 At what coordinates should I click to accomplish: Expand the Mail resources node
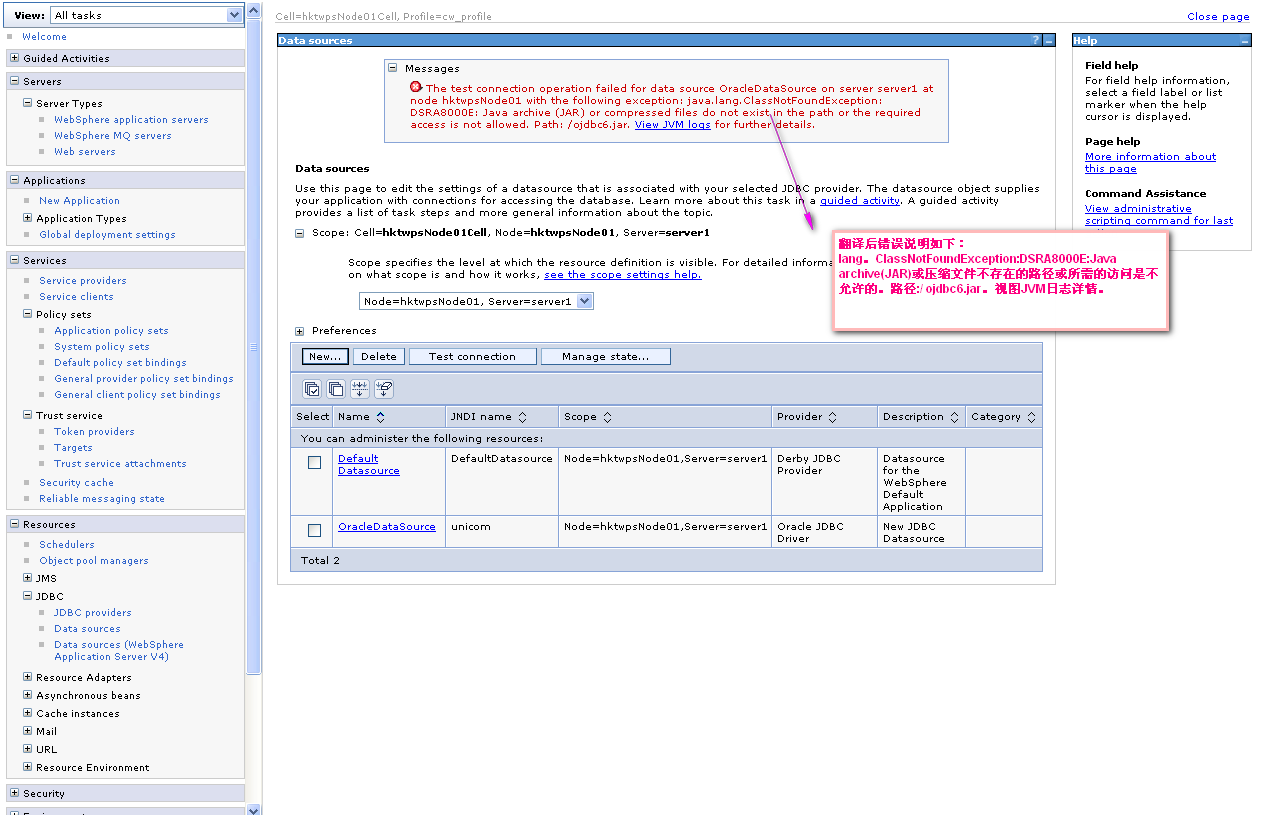pyautogui.click(x=28, y=731)
